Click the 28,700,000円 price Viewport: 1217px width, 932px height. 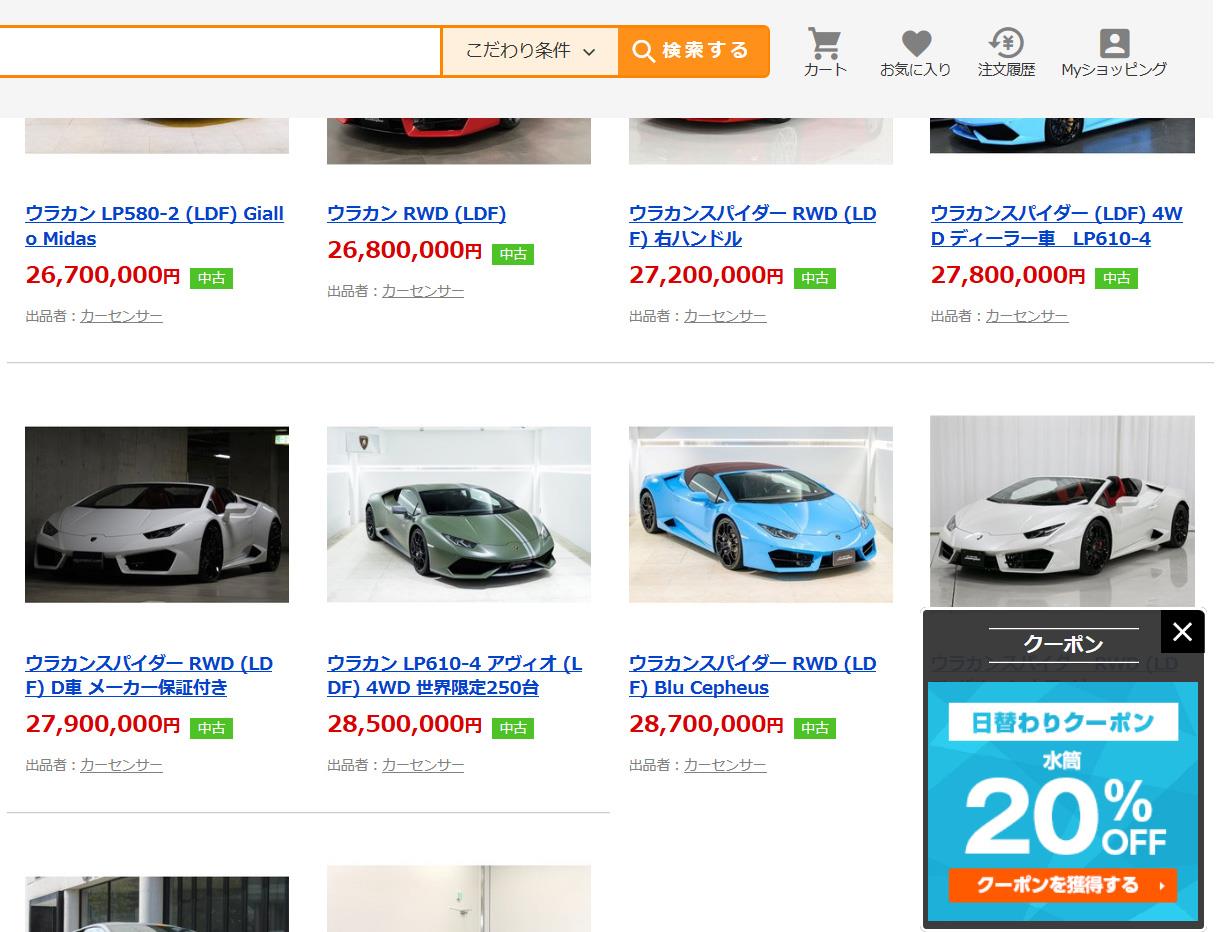[707, 724]
